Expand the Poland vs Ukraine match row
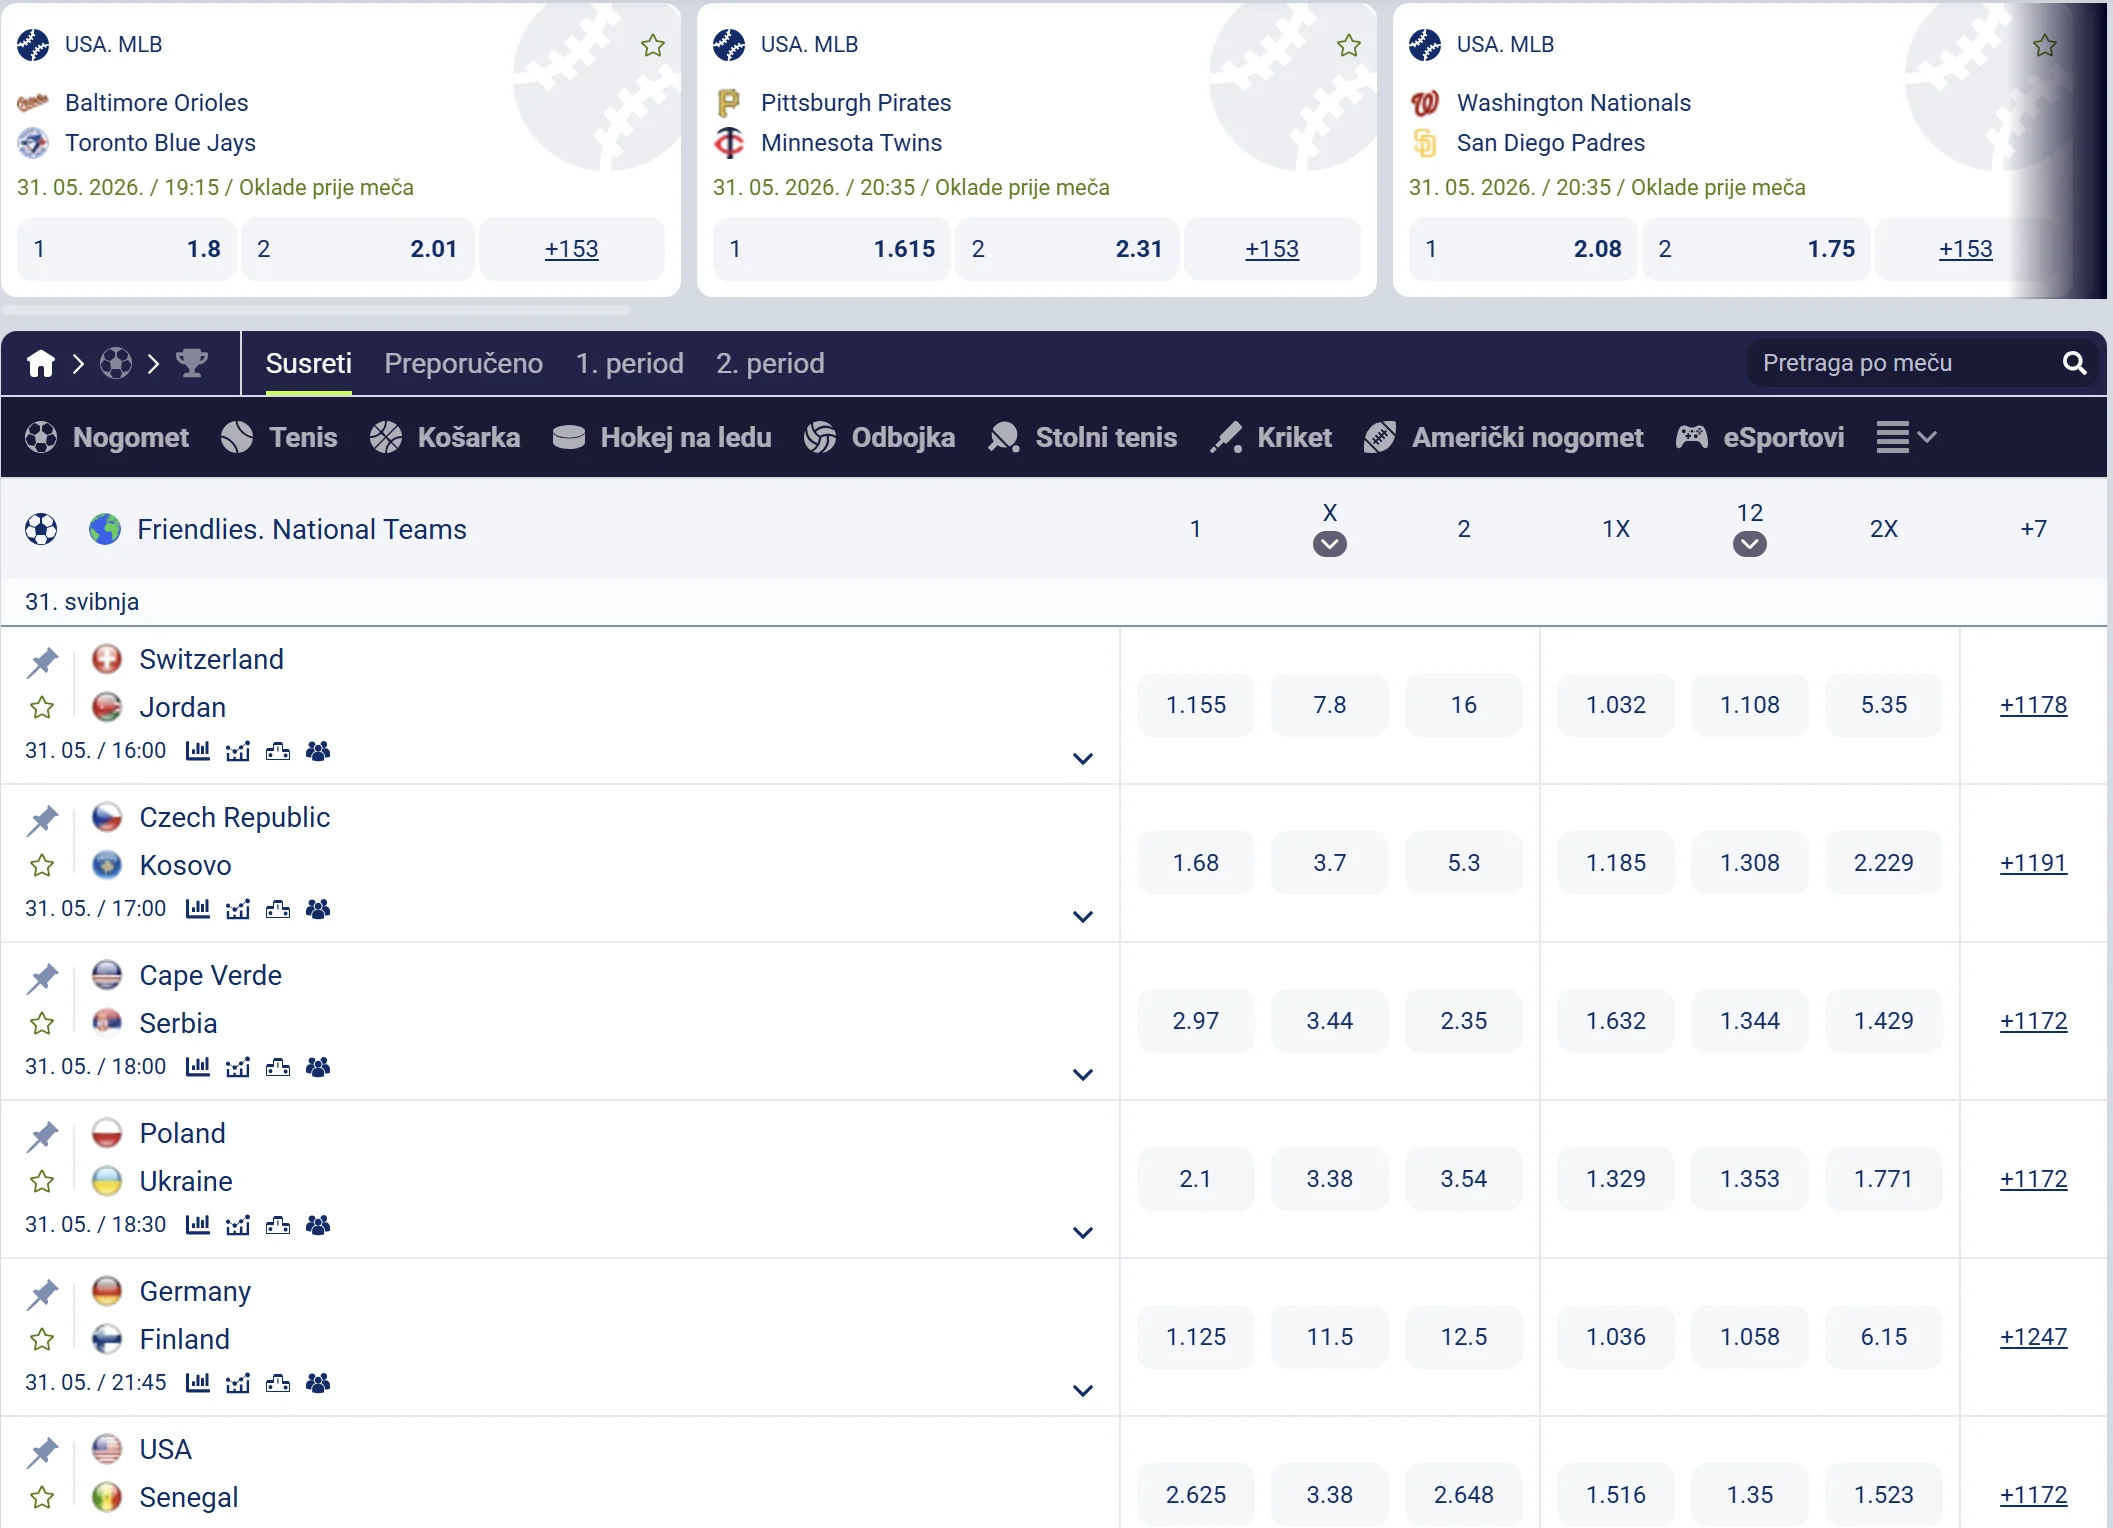This screenshot has height=1528, width=2113. coord(1082,1233)
